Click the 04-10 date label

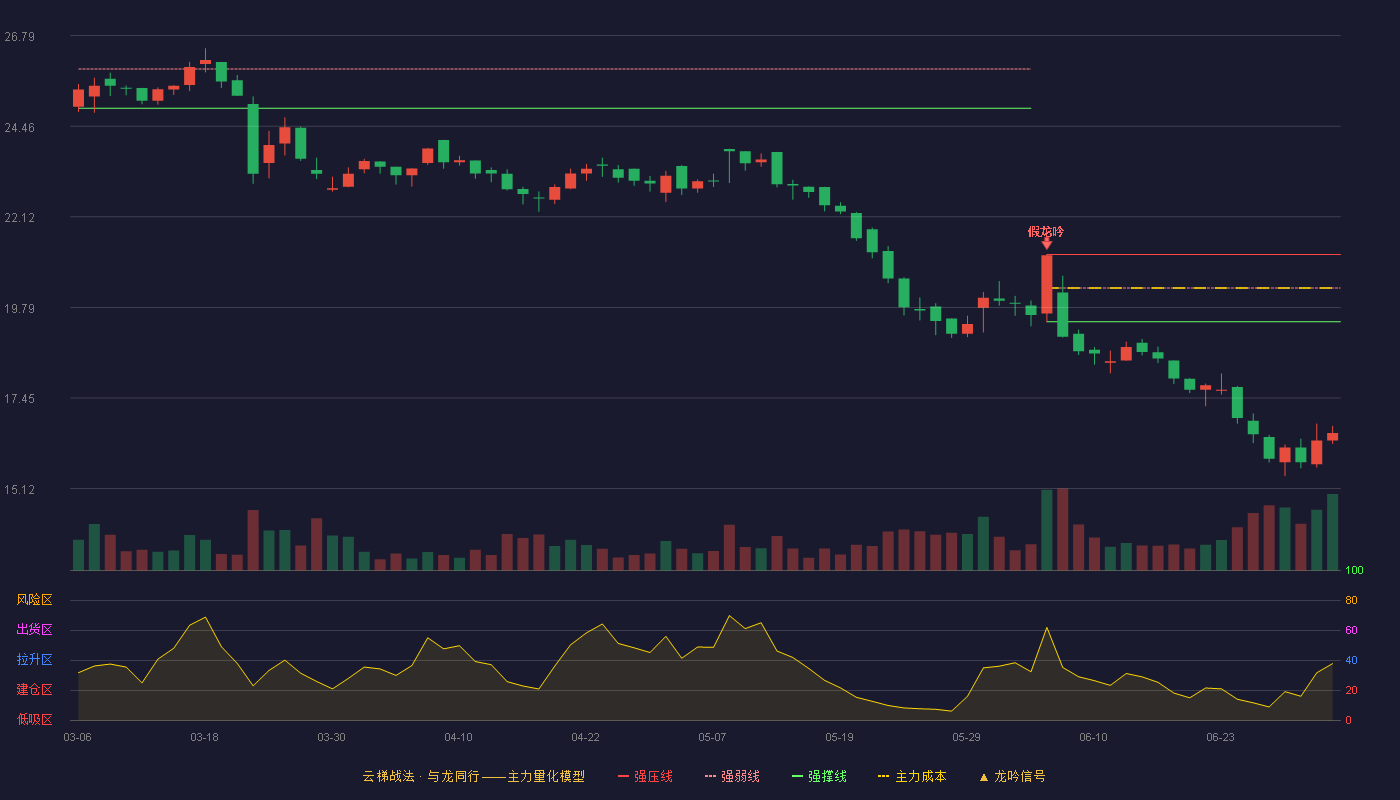pyautogui.click(x=458, y=737)
